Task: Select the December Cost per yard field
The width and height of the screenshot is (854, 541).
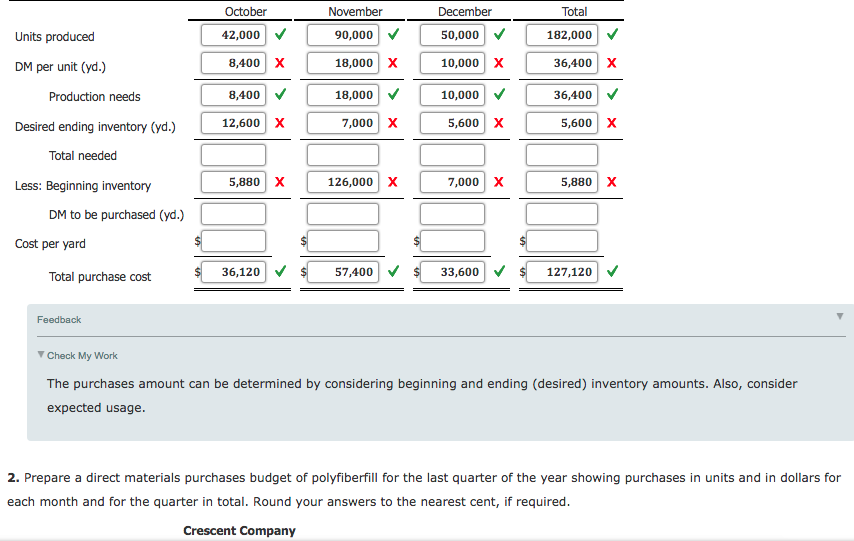Action: pyautogui.click(x=452, y=242)
